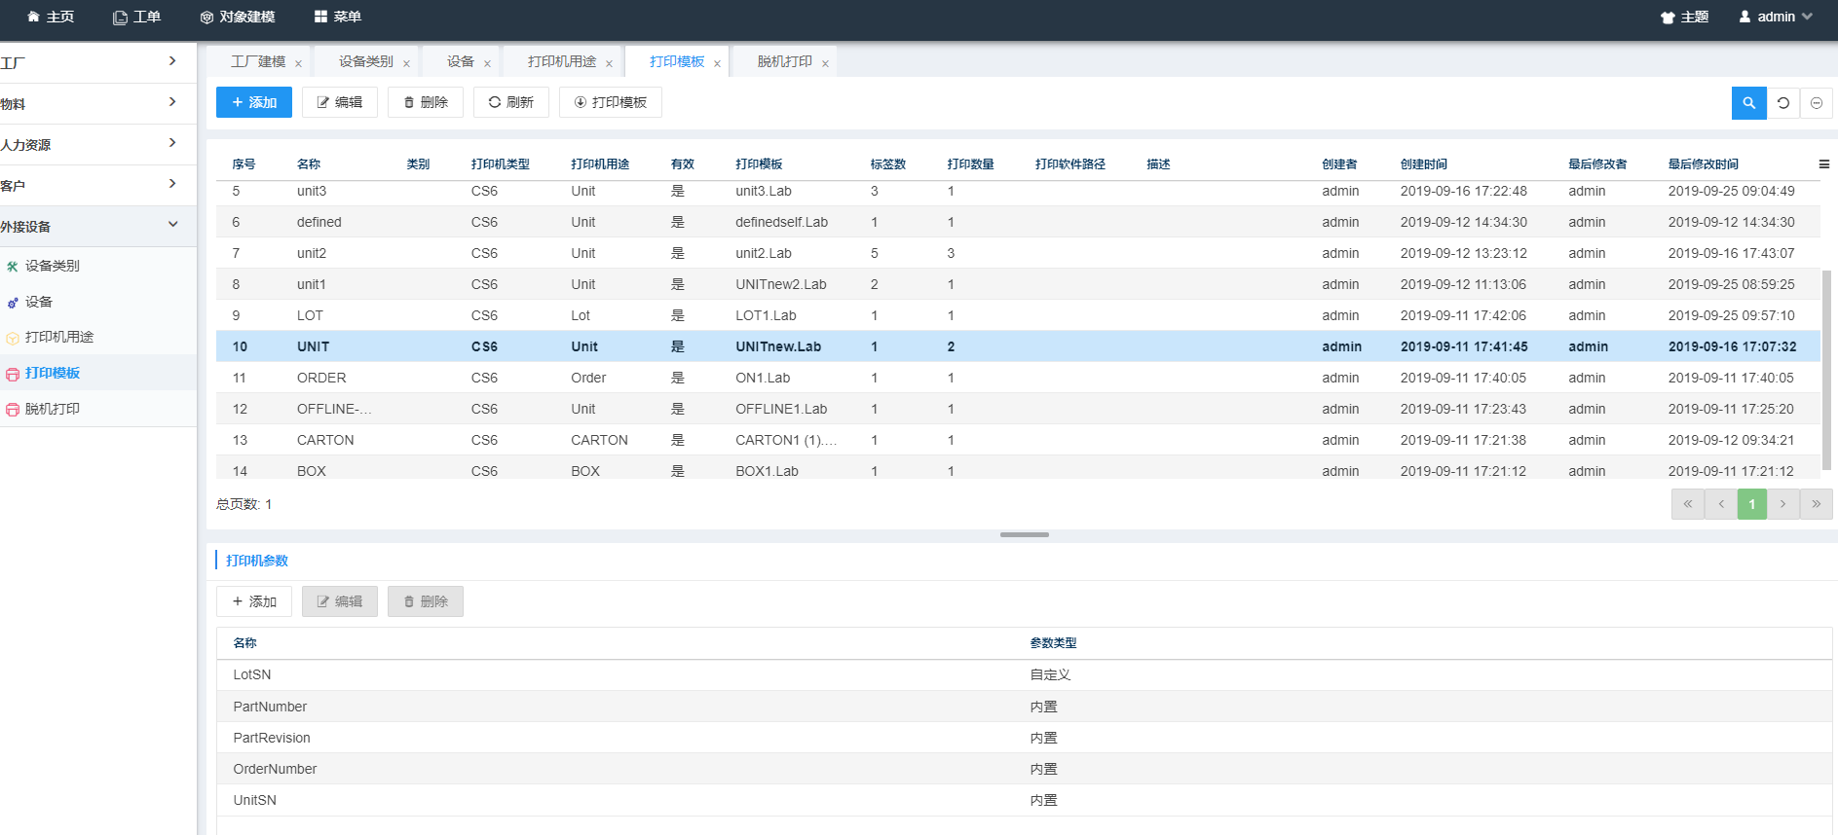Select row with UNITnew2.Lab template
This screenshot has height=835, width=1838.
pyautogui.click(x=1018, y=284)
